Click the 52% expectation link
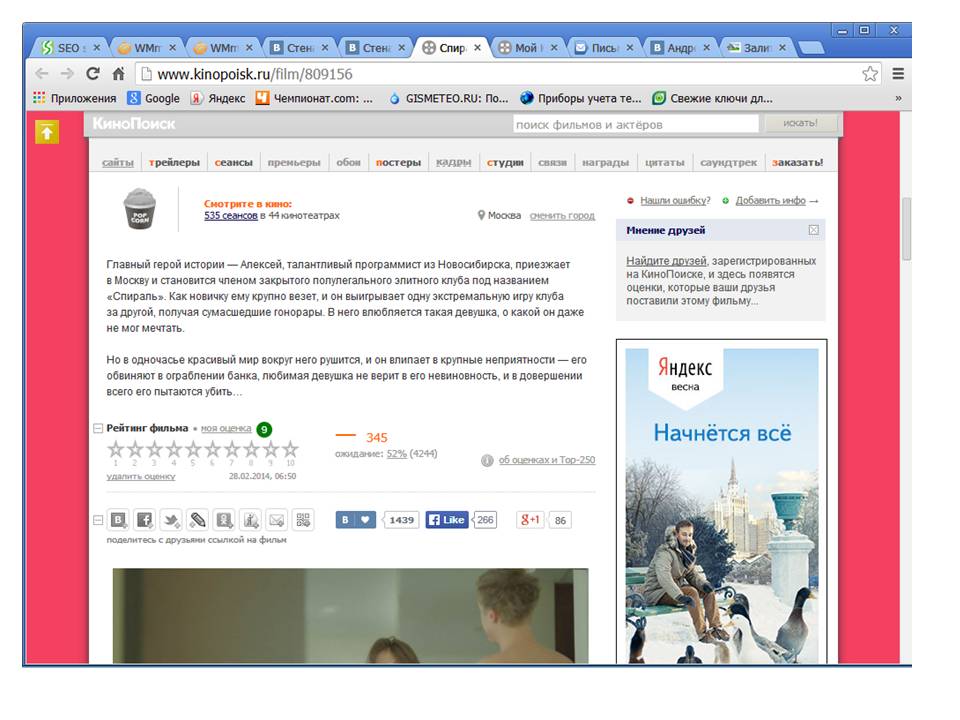960x720 pixels. pos(397,454)
